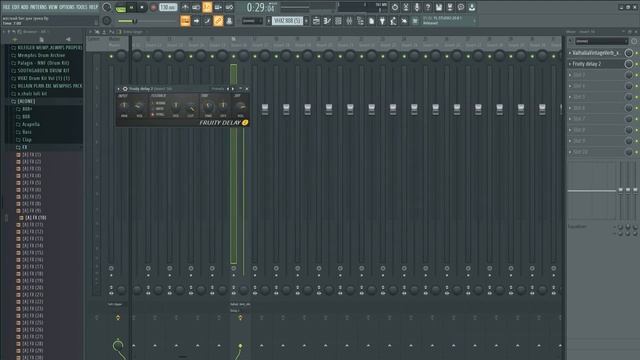Click the tempo field showing 130

tap(168, 7)
